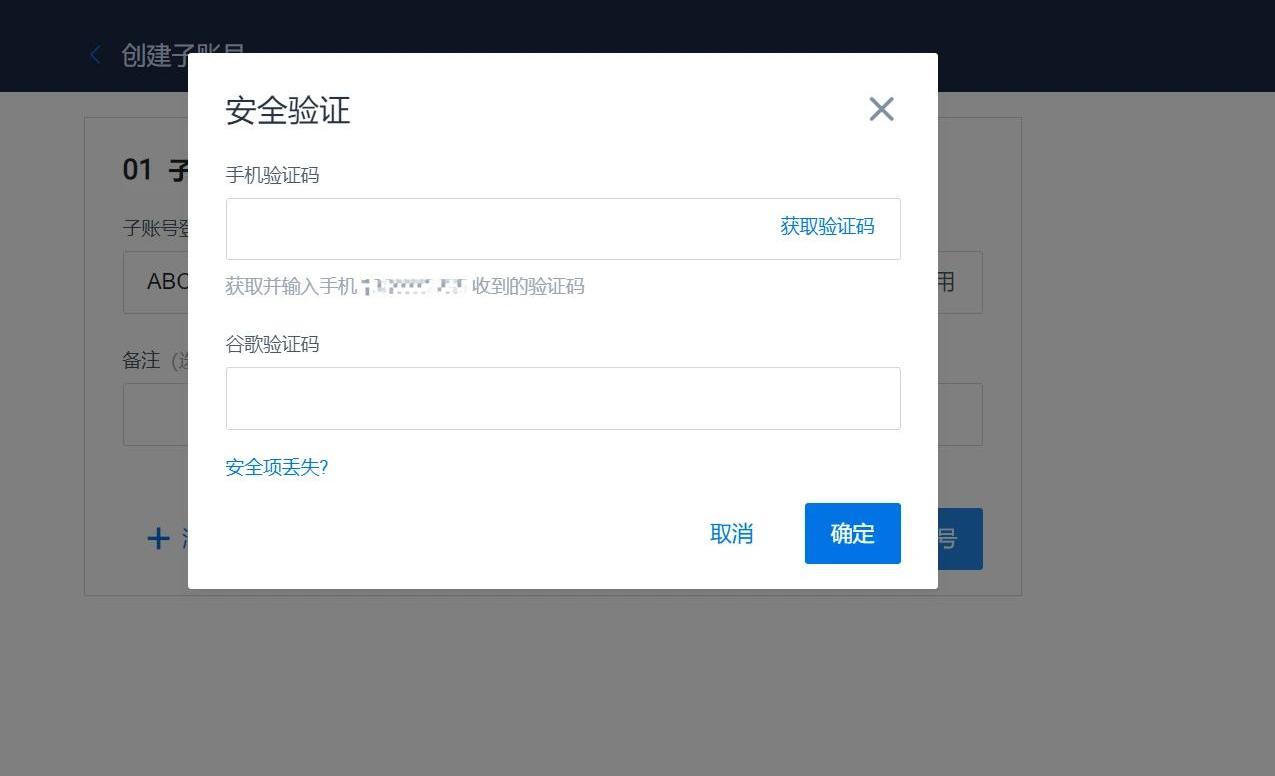Click the 备注 label in the background form

tap(141, 361)
